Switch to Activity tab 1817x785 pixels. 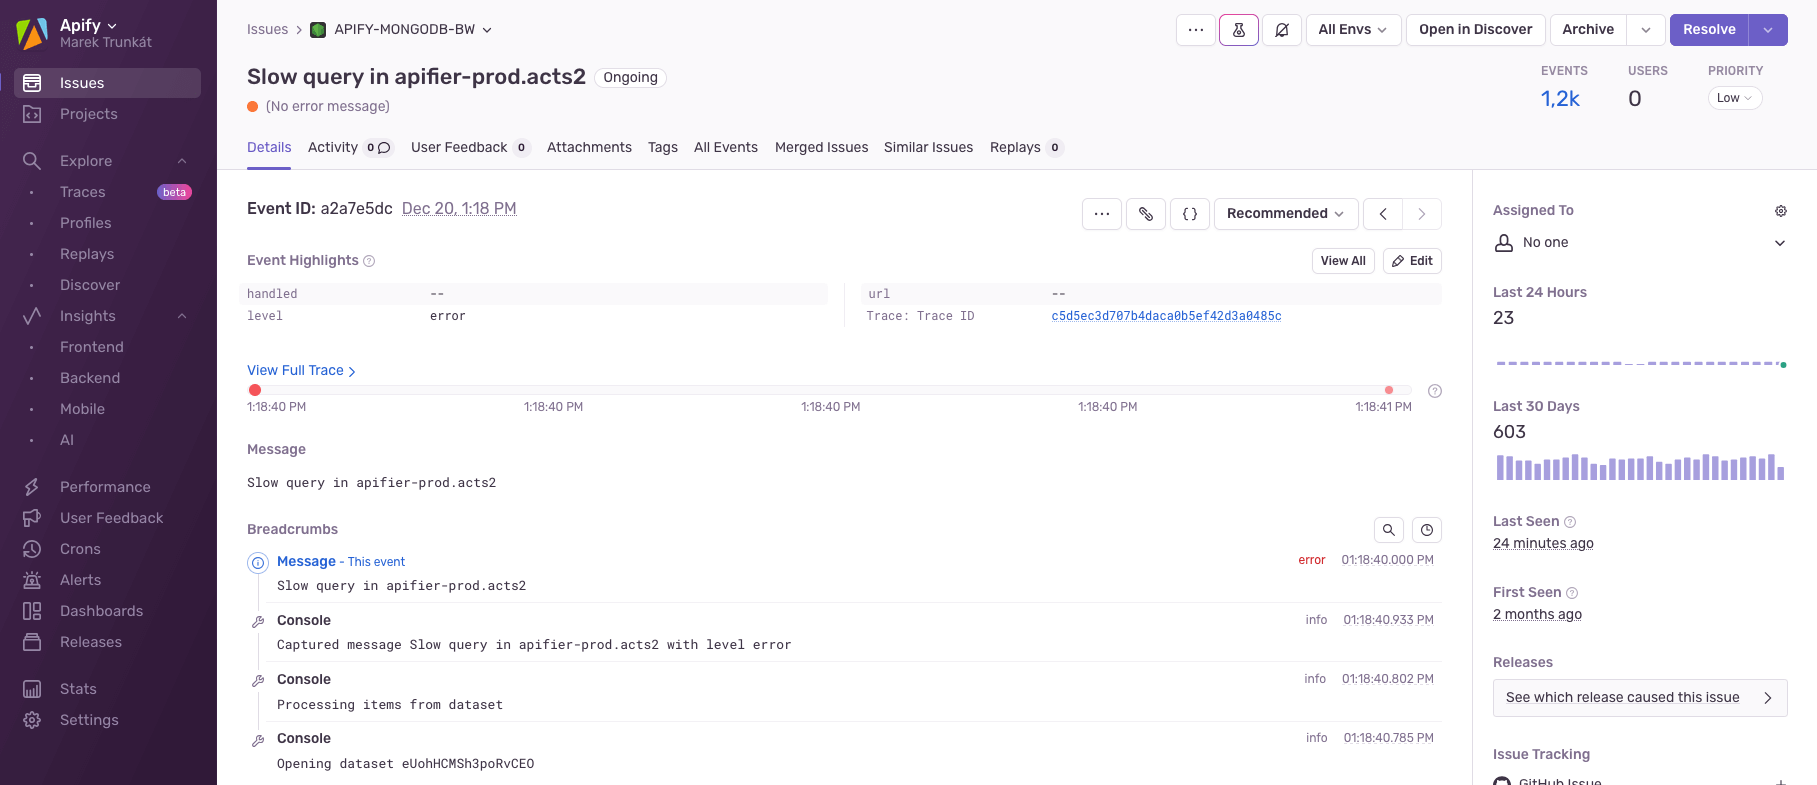[350, 148]
